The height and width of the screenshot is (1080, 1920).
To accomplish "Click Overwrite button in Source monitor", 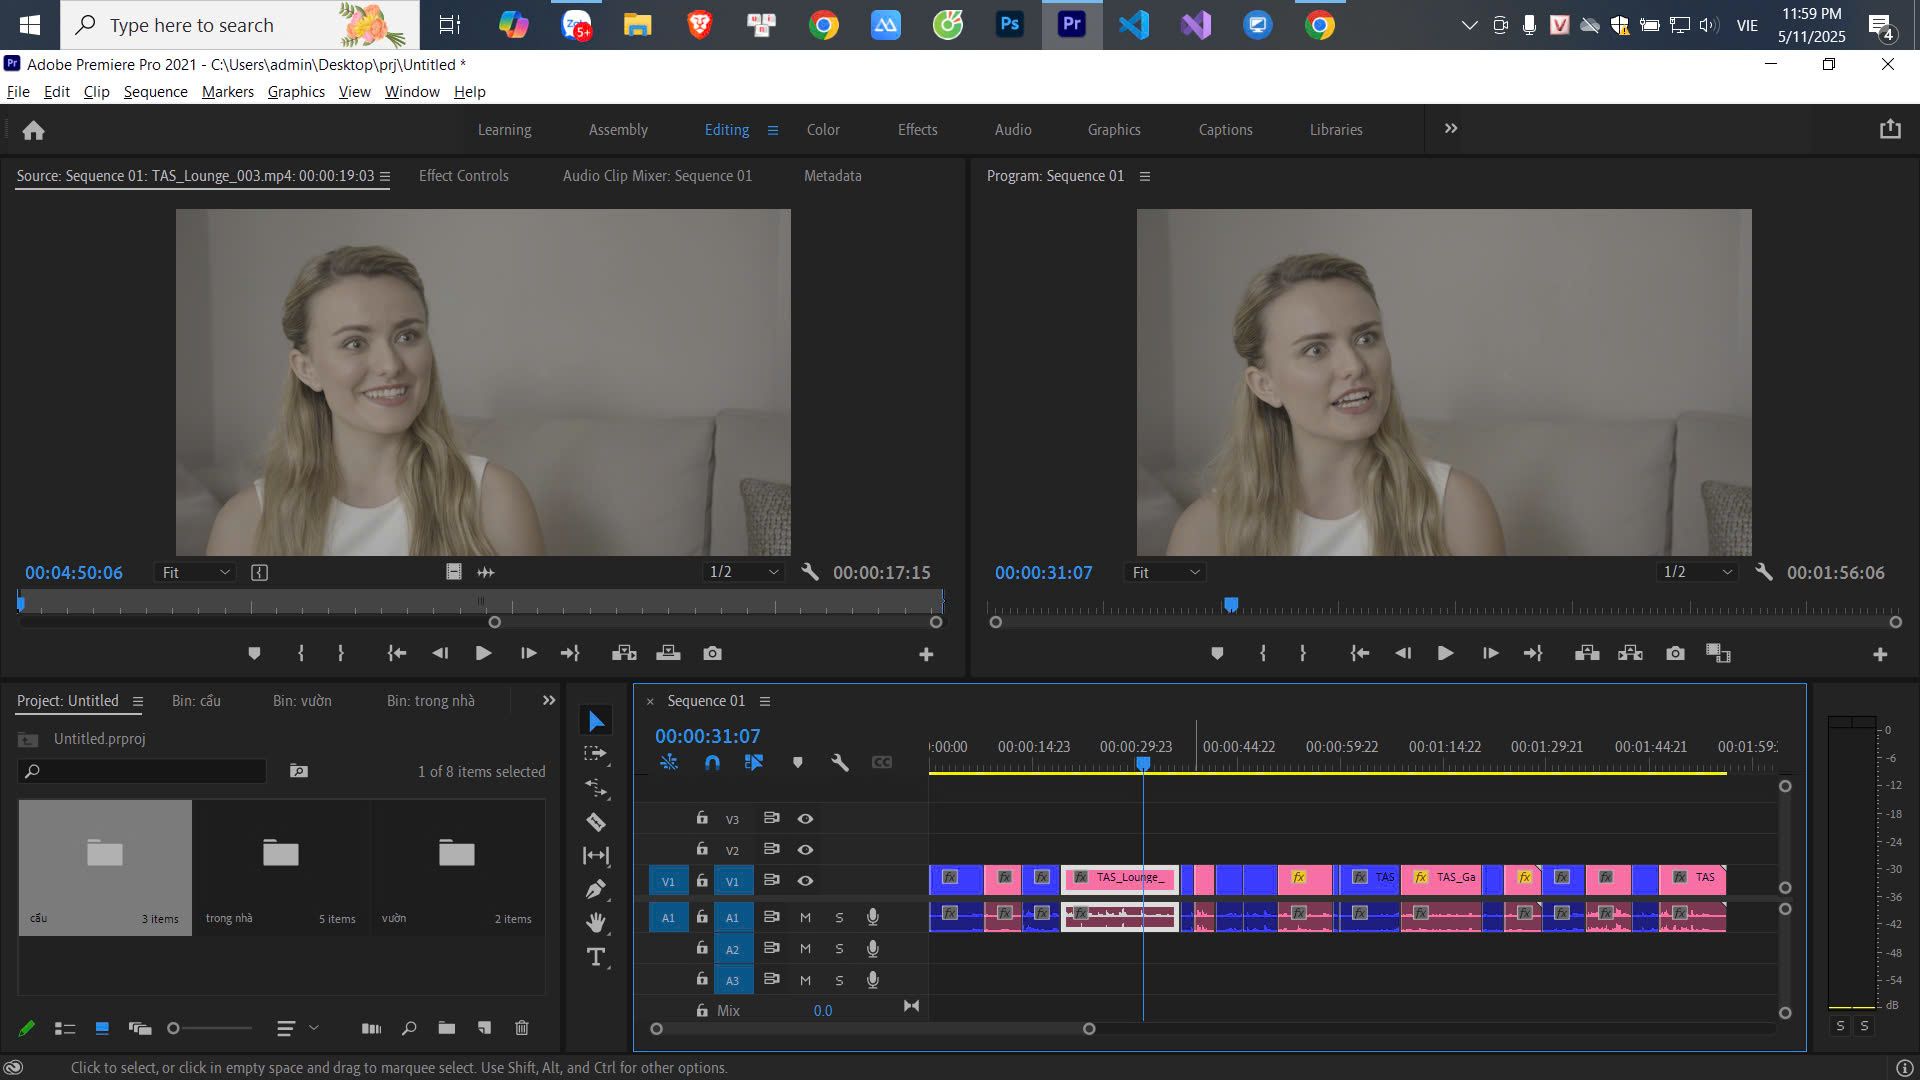I will (x=668, y=653).
